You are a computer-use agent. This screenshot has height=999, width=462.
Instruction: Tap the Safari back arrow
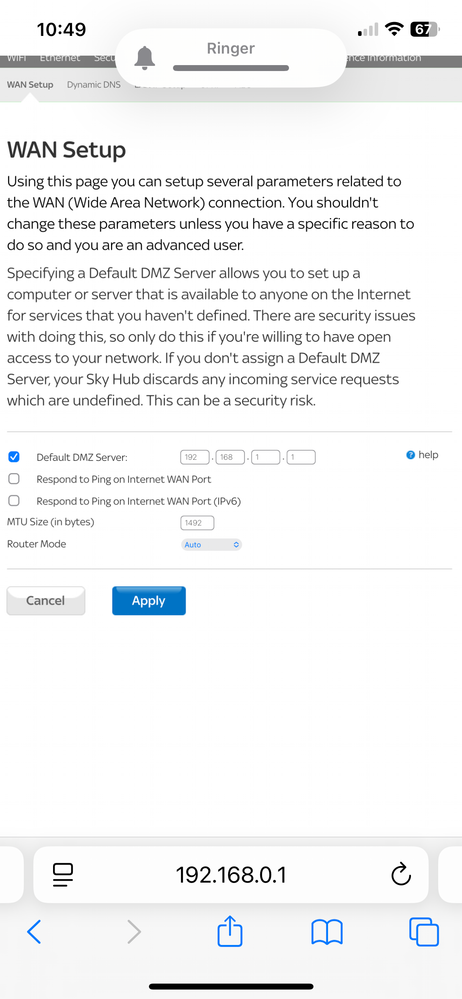click(34, 931)
